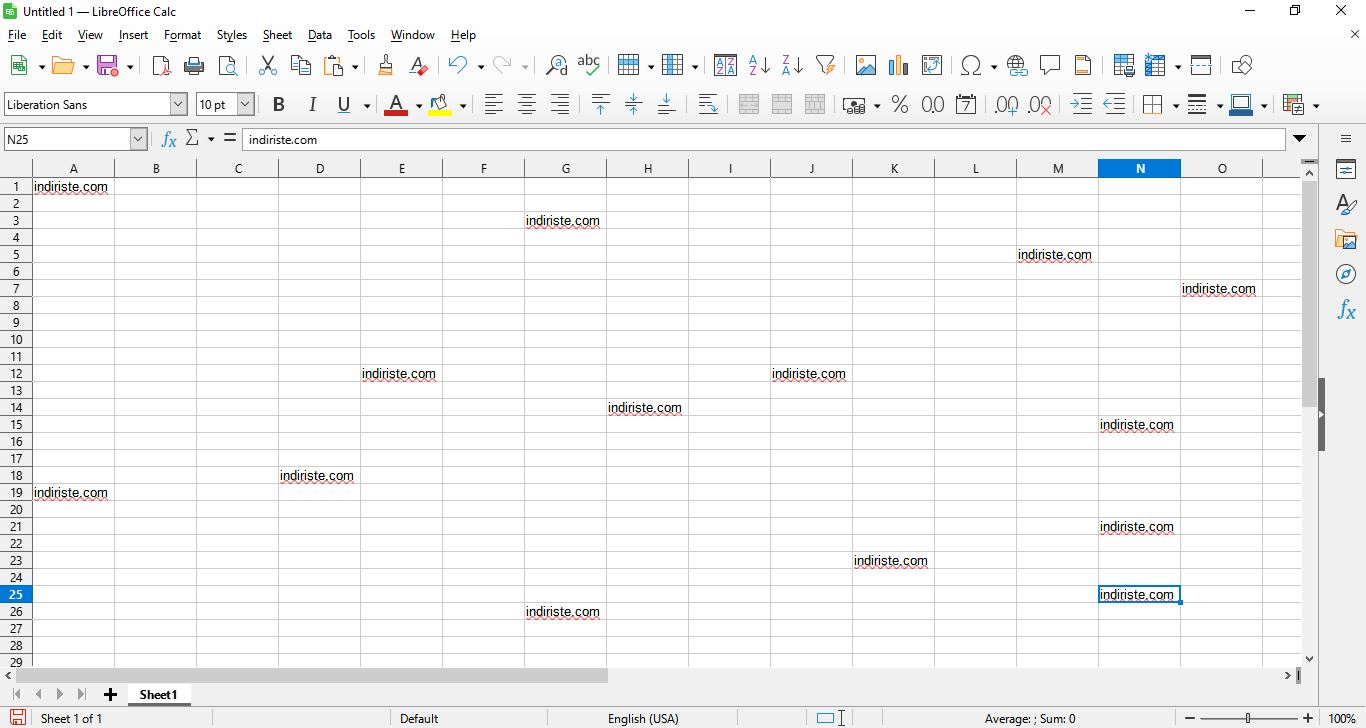Open the Format menu
This screenshot has width=1366, height=728.
tap(182, 35)
